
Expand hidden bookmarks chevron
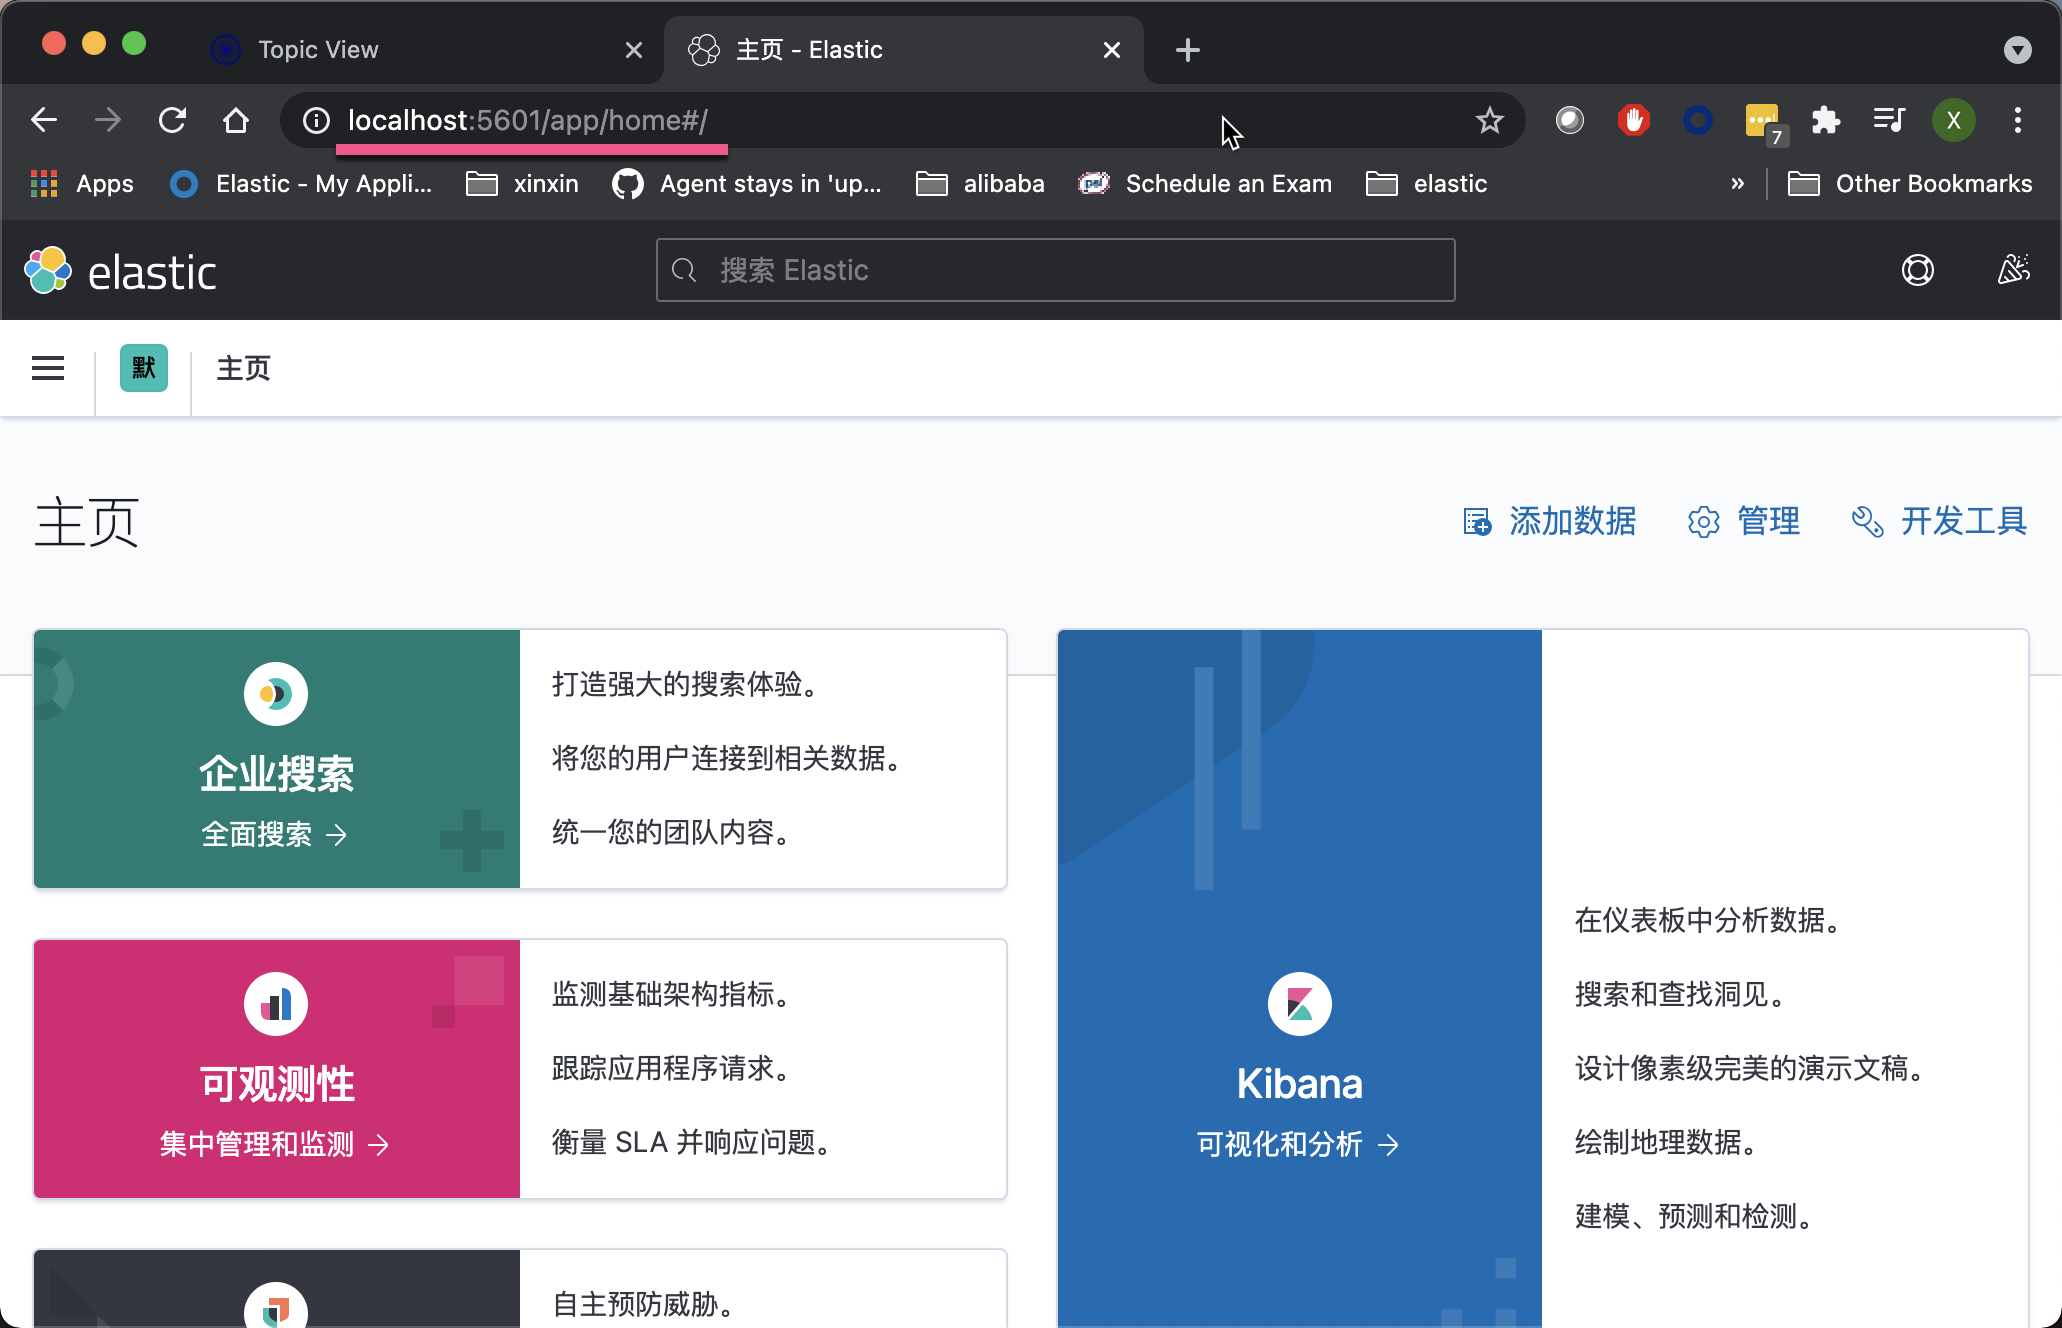[x=1737, y=184]
